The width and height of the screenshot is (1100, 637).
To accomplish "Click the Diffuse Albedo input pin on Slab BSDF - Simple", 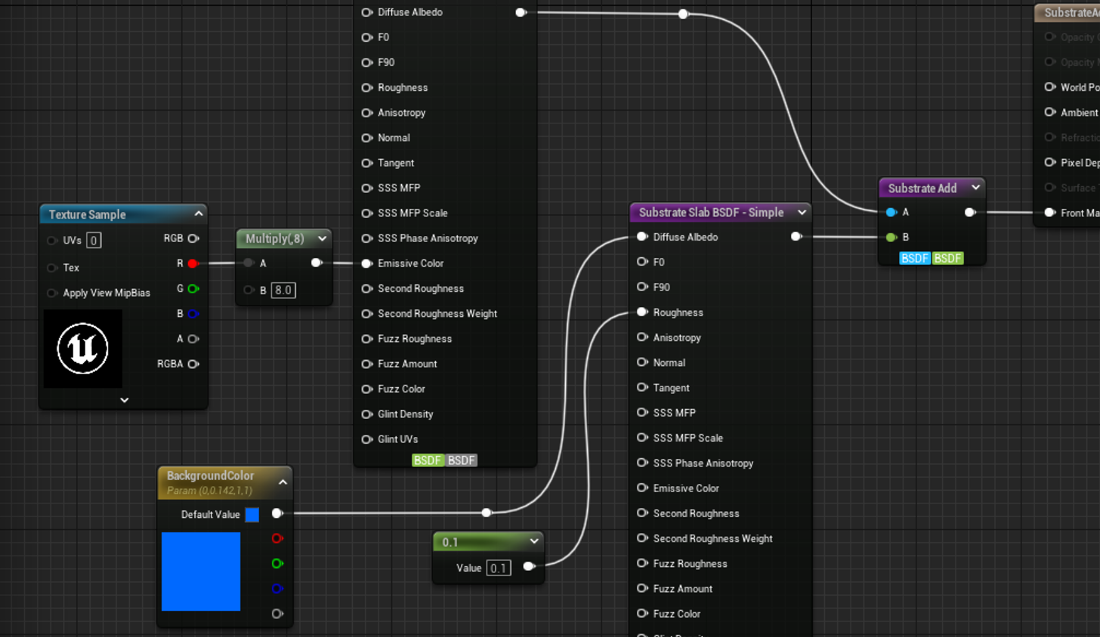I will (x=642, y=237).
